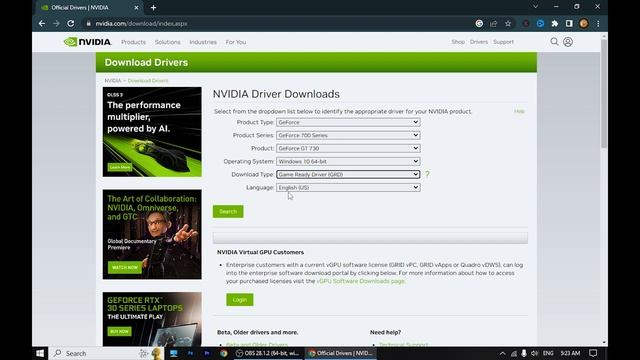The image size is (640, 360).
Task: Open the Extensions puzzle-piece menu
Action: pyautogui.click(x=555, y=24)
